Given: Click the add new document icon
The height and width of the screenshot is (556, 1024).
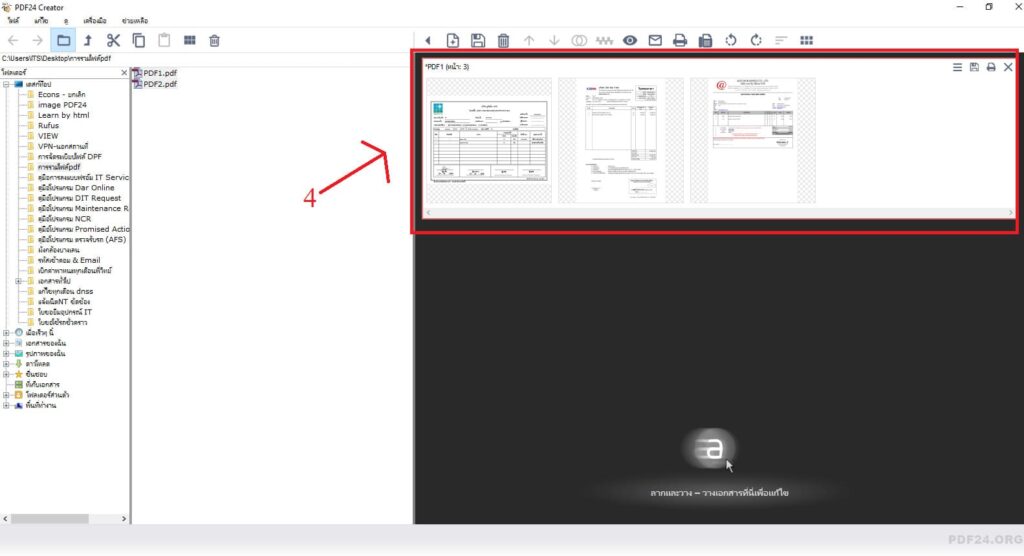Looking at the screenshot, I should coord(453,40).
